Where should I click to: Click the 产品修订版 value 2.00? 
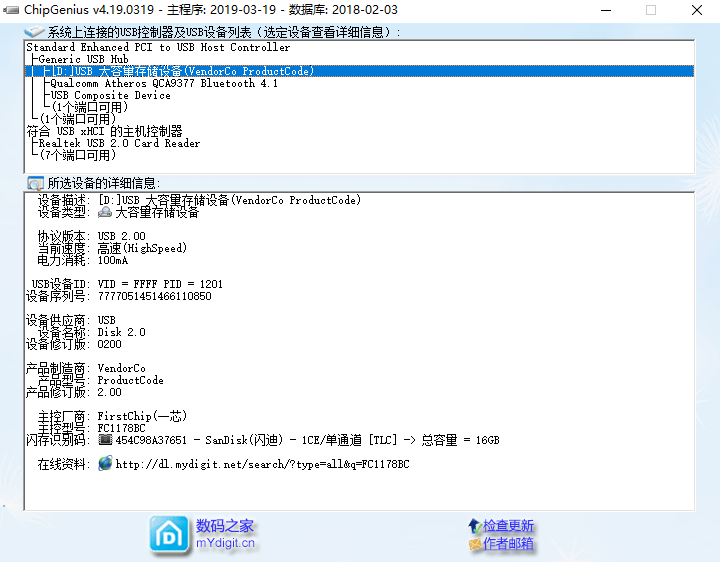click(x=109, y=392)
